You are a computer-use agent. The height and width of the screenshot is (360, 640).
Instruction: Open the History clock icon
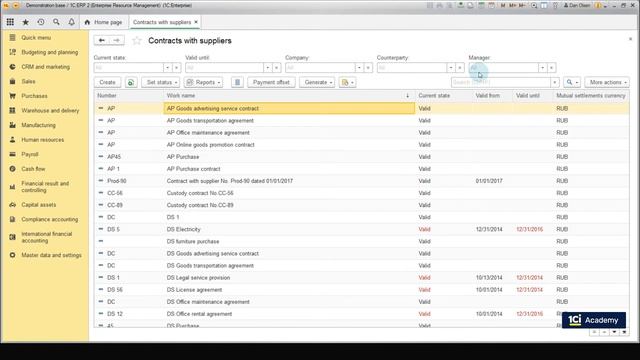pyautogui.click(x=41, y=22)
